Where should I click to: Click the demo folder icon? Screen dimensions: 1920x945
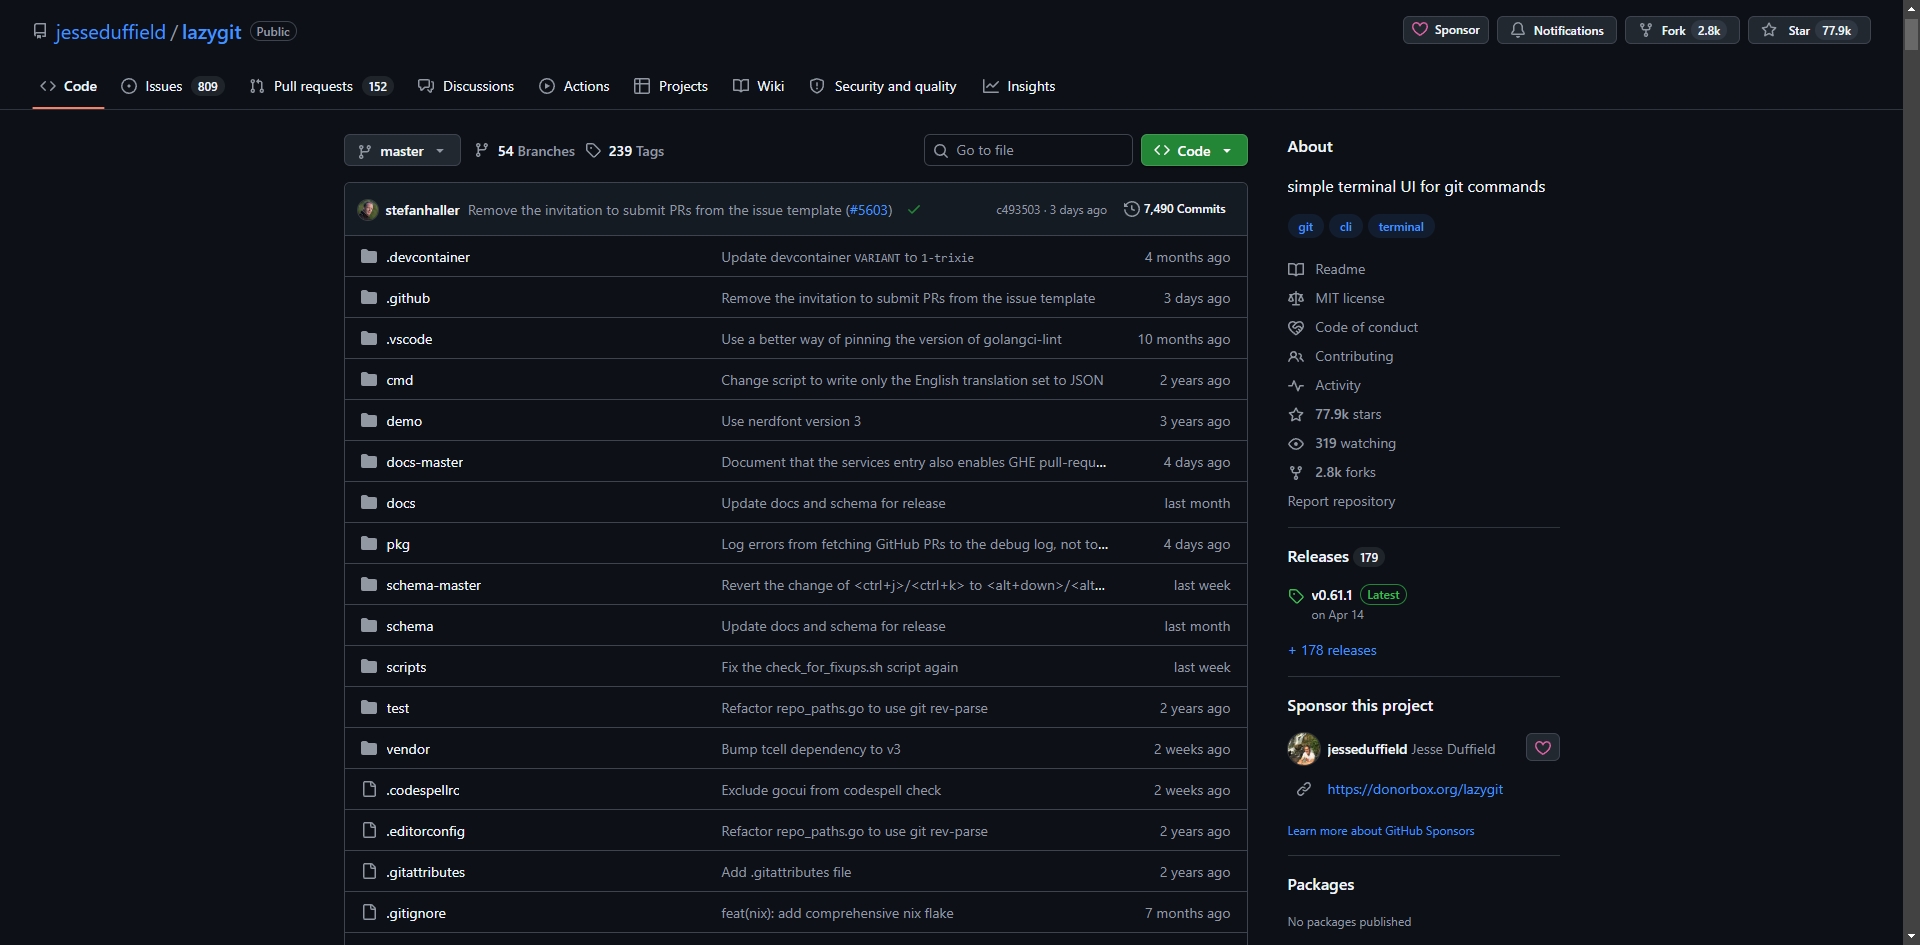pyautogui.click(x=369, y=421)
